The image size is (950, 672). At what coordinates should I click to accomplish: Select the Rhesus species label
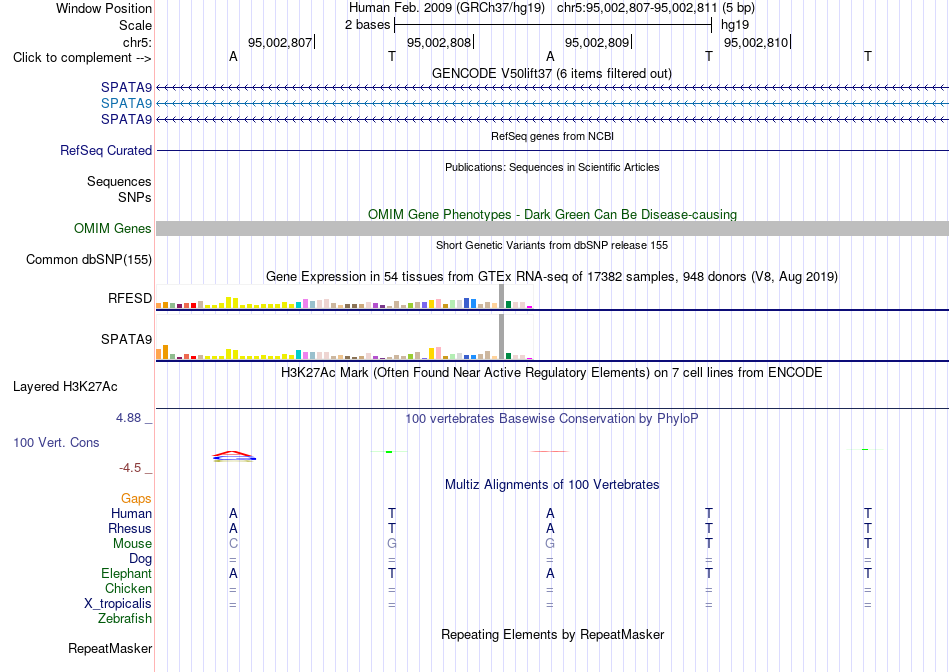click(130, 528)
